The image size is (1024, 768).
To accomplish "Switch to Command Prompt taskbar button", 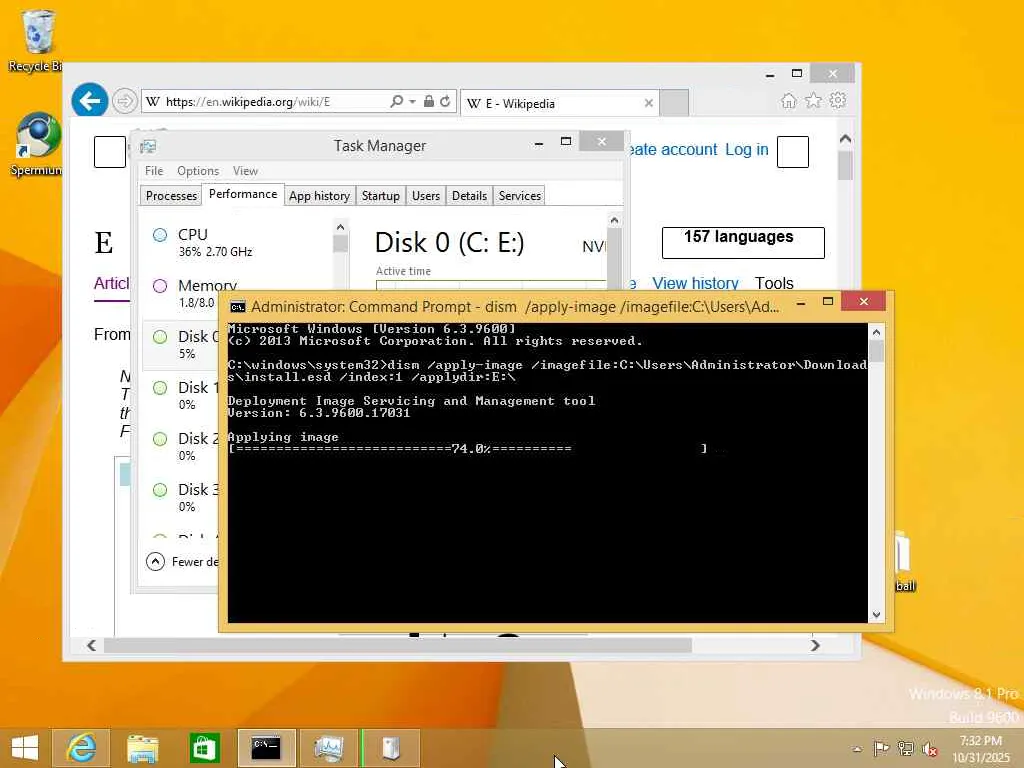I will [x=266, y=748].
